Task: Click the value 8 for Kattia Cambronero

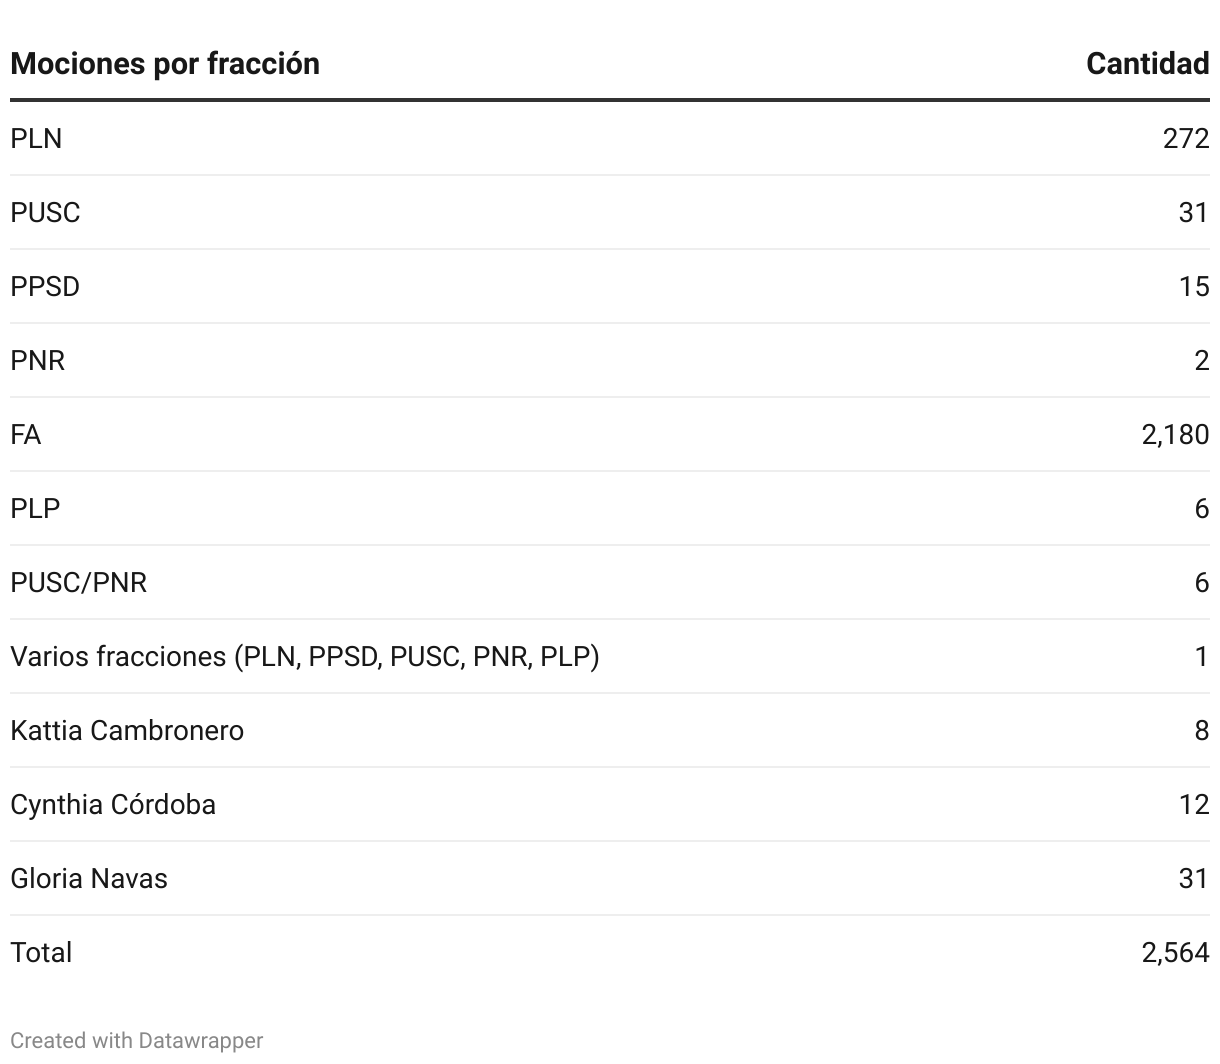Action: (1201, 730)
